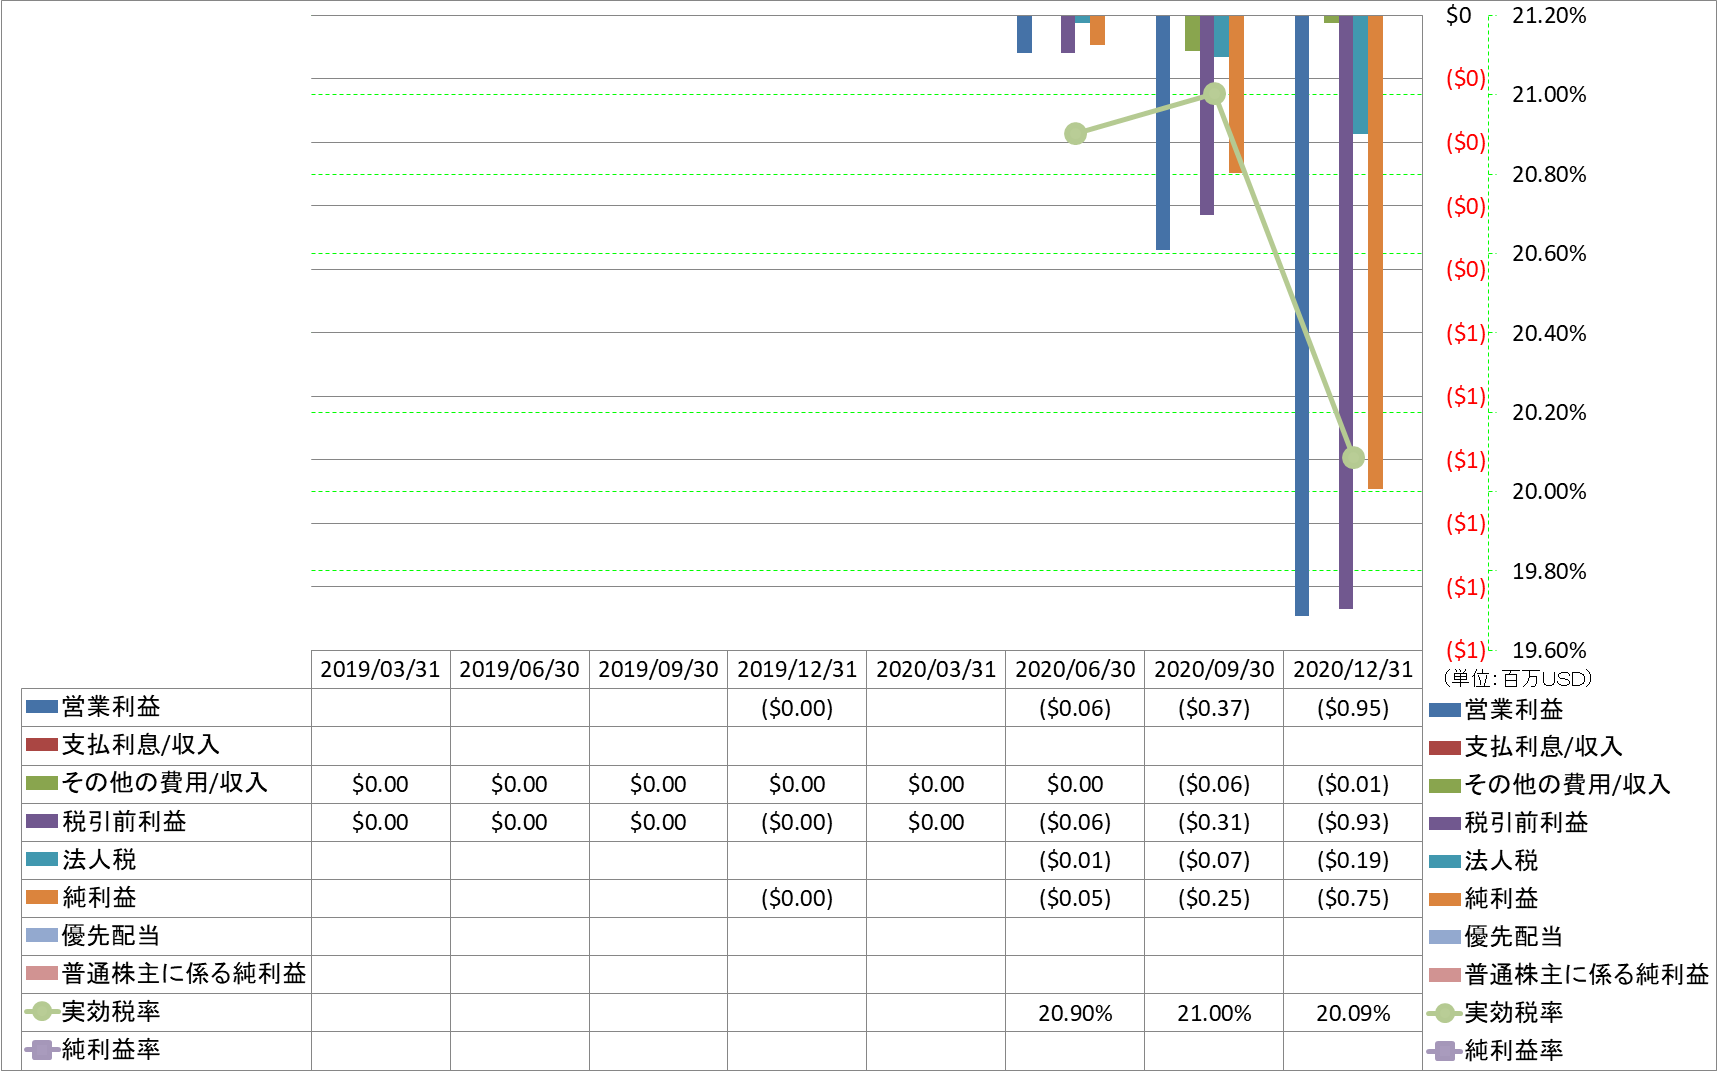Select the 純利益率 marker icon in right legend
The width and height of the screenshot is (1717, 1071).
click(x=1445, y=1051)
